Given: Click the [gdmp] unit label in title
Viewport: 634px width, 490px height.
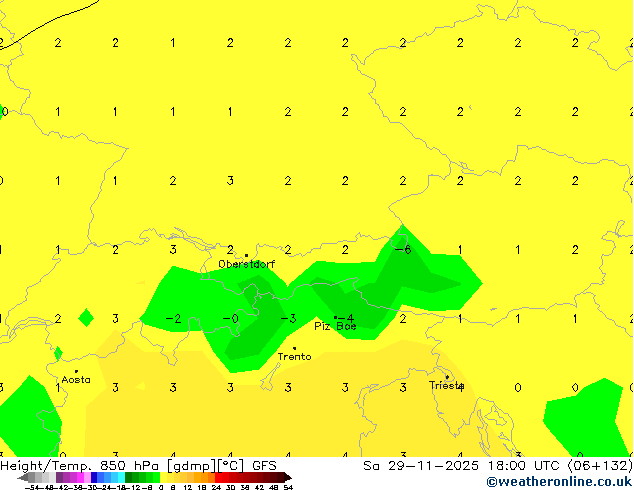Looking at the screenshot, I should pos(192,466).
